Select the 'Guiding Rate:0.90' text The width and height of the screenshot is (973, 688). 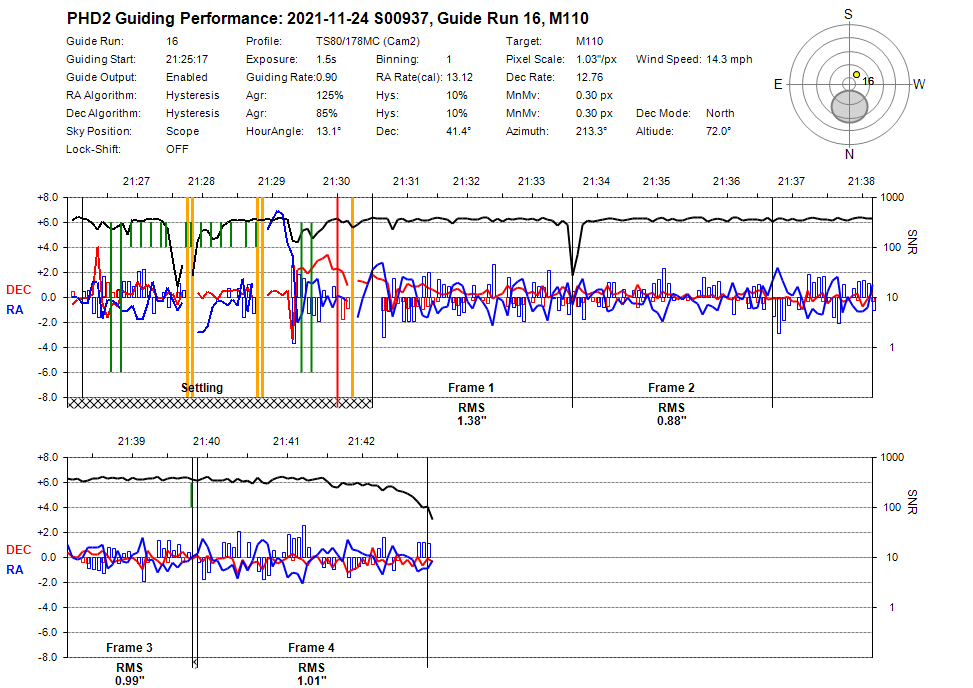(x=292, y=78)
